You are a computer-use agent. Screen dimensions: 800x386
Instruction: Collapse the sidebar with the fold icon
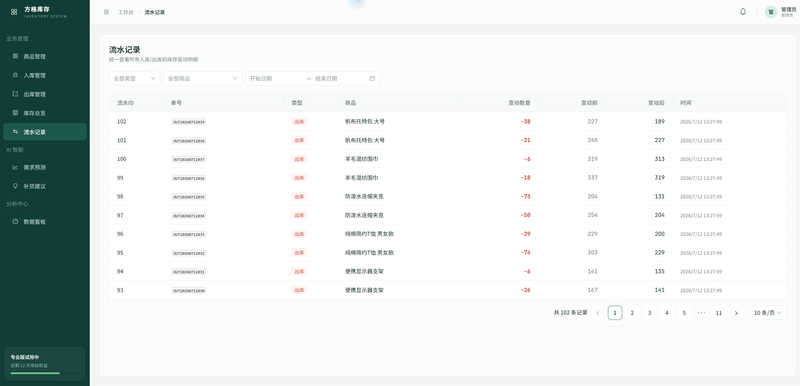tap(106, 12)
